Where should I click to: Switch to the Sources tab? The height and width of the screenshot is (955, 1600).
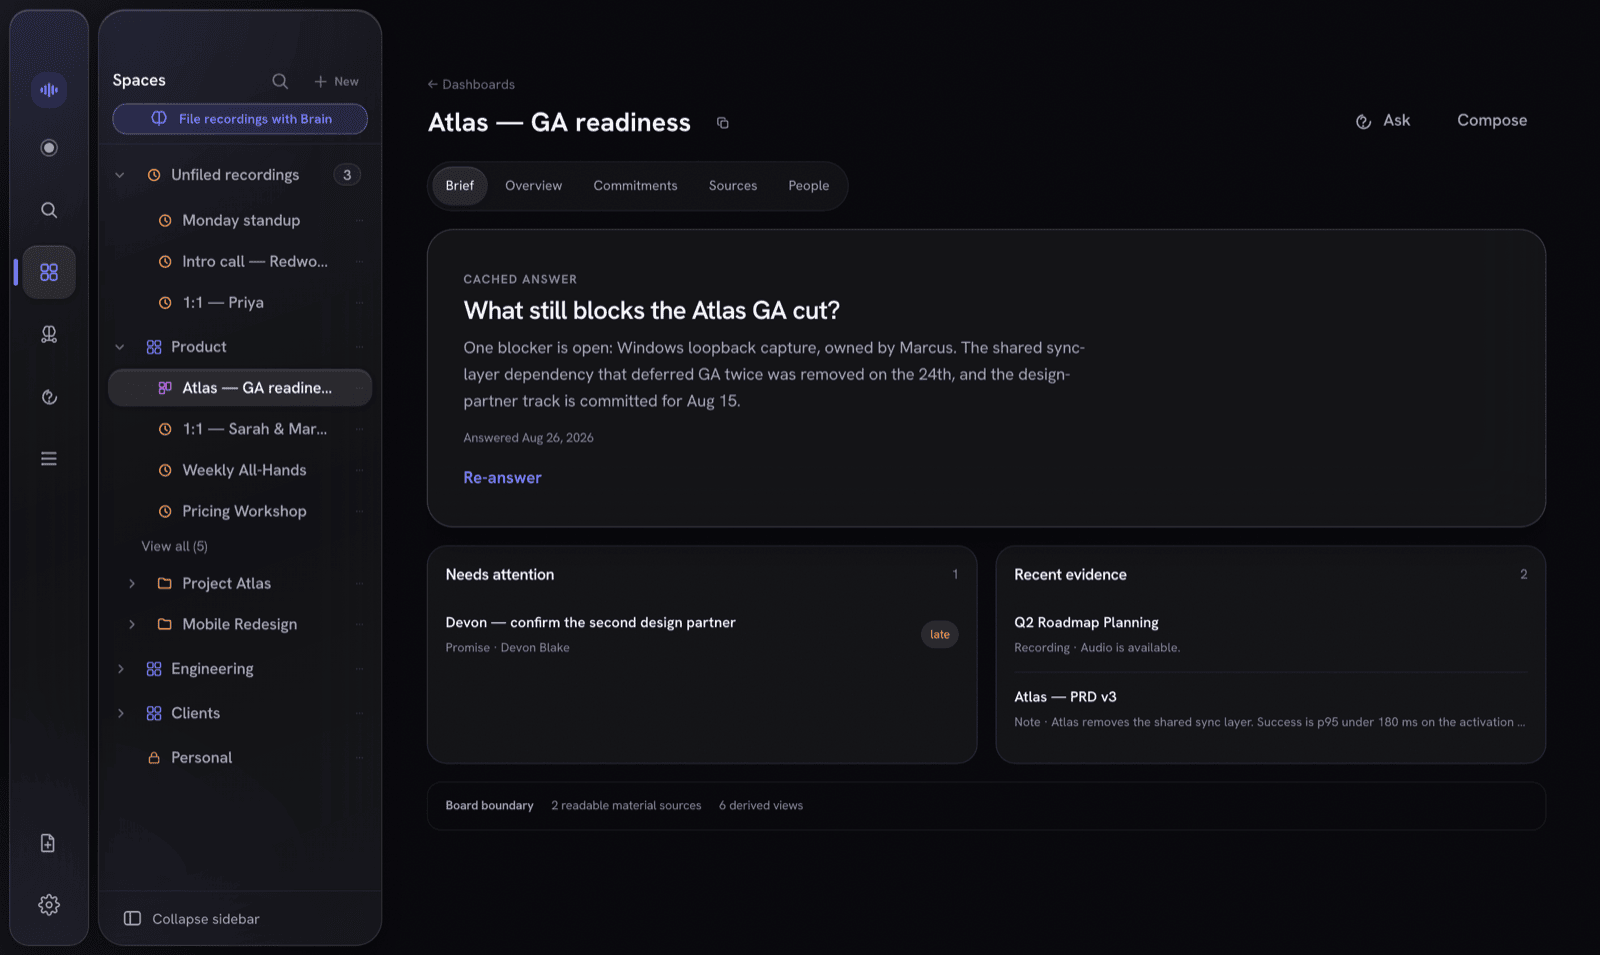tap(733, 186)
